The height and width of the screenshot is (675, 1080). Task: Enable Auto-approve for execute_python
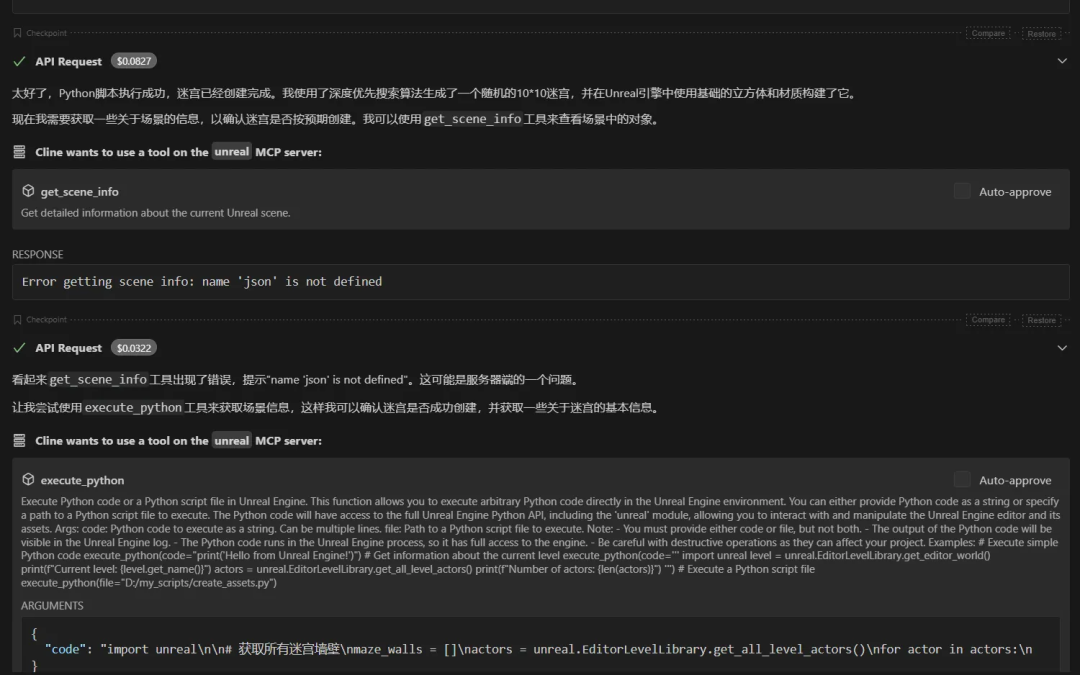pyautogui.click(x=962, y=479)
